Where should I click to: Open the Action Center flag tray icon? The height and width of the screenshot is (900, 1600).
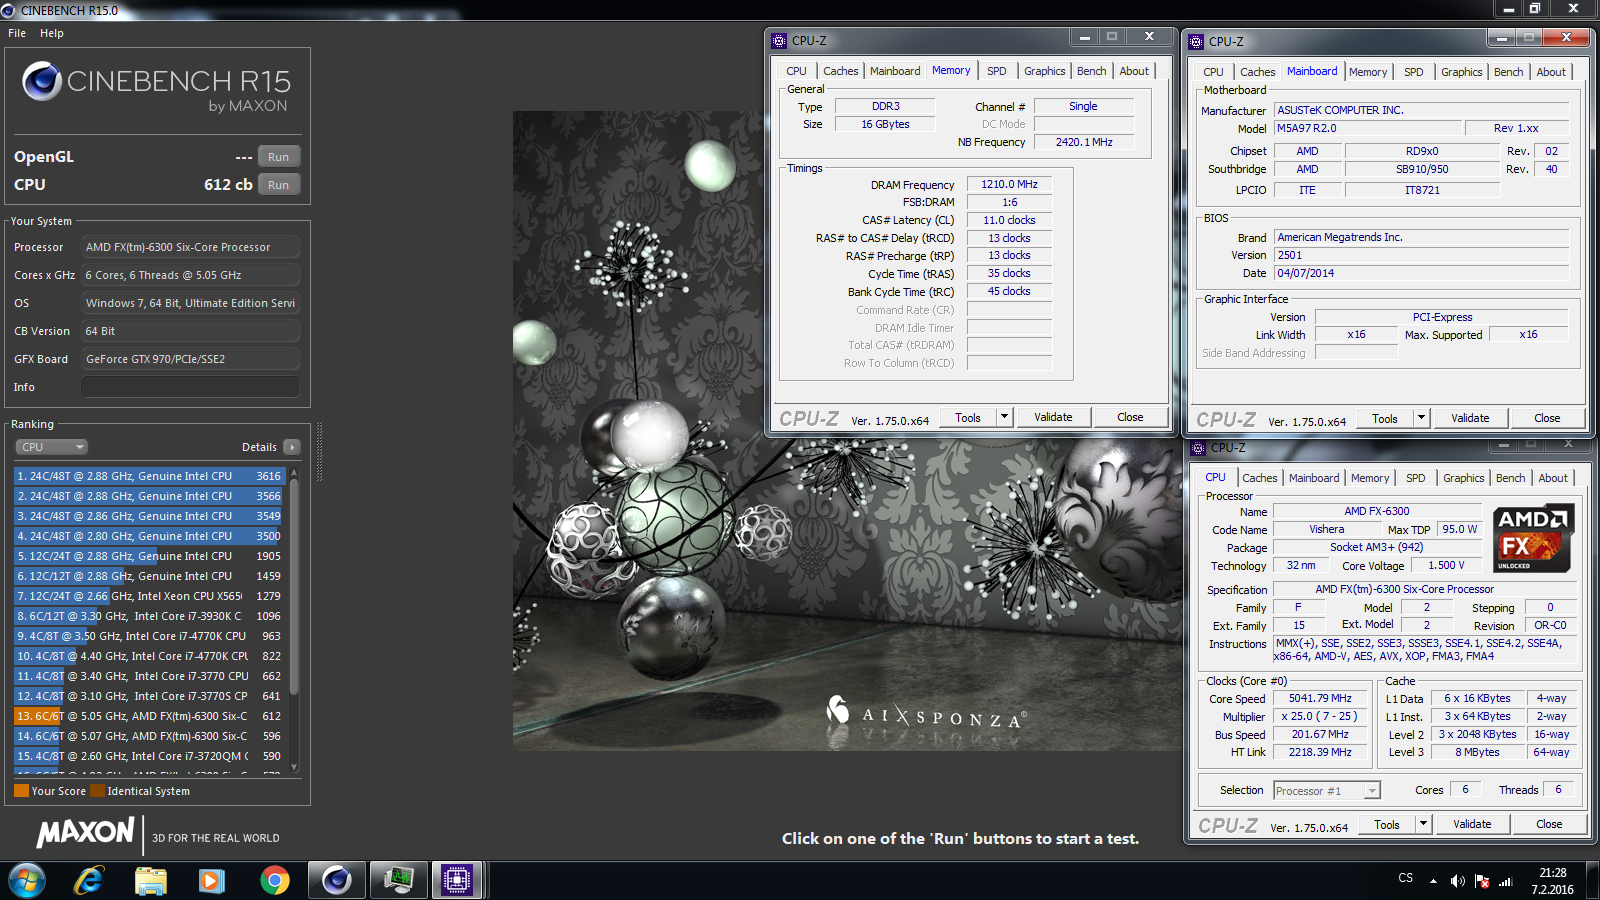click(x=1481, y=881)
